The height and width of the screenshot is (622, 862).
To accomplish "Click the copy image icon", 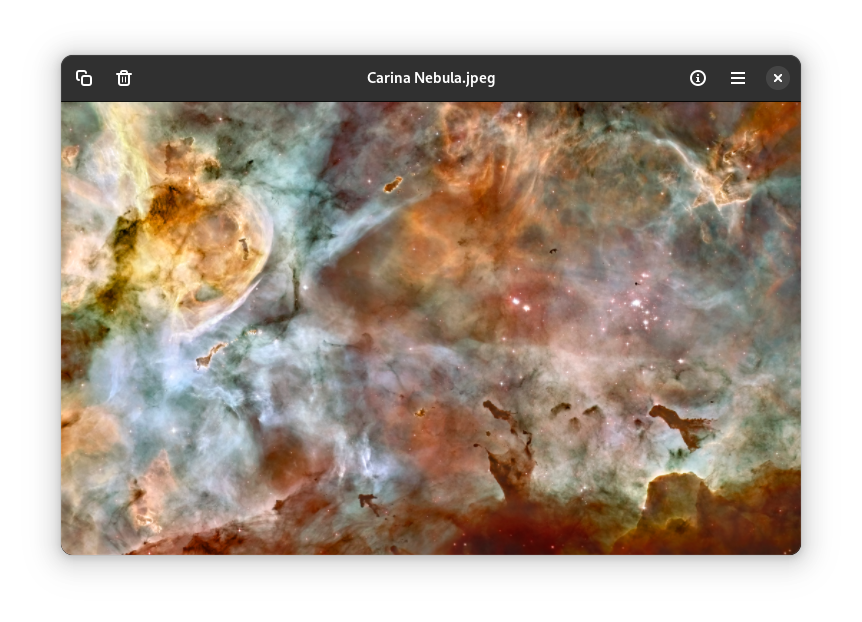I will pos(84,78).
